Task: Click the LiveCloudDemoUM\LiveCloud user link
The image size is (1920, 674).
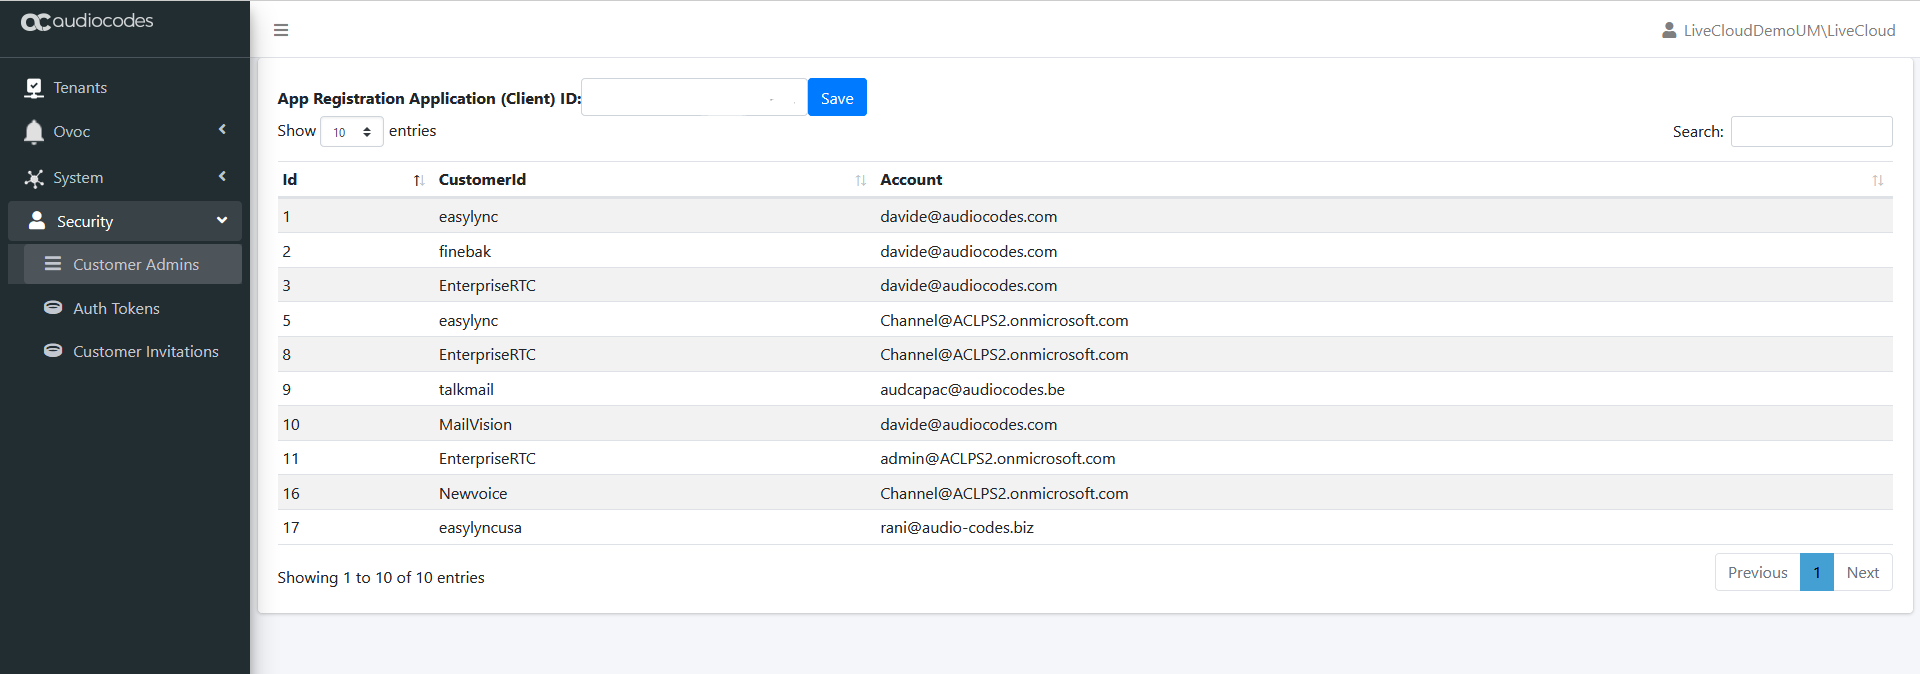Action: tap(1789, 30)
